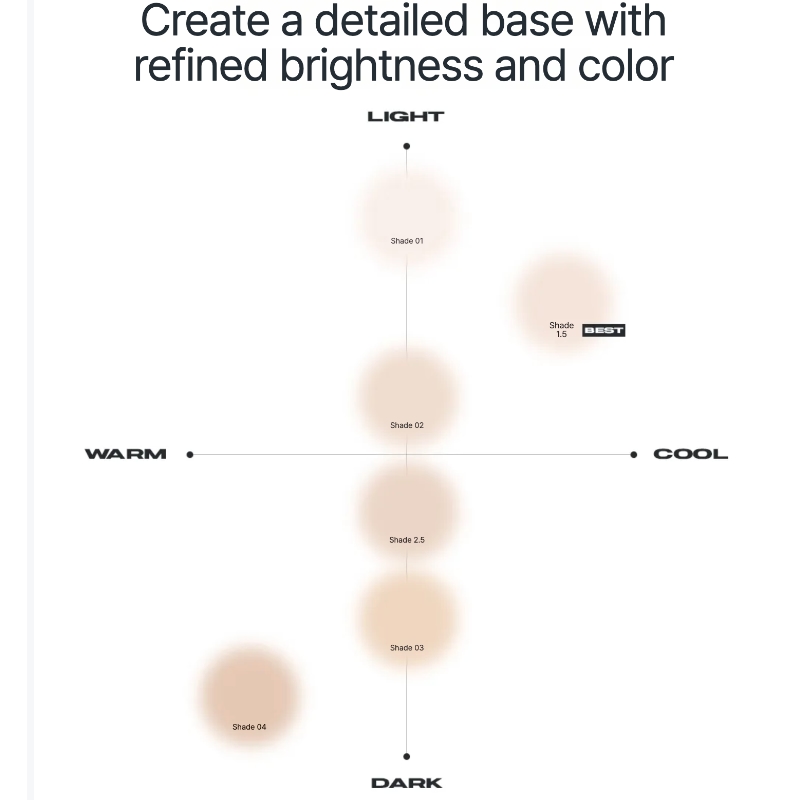Click the dot above the DARK label
Screen dimensions: 800x800
[x=406, y=756]
